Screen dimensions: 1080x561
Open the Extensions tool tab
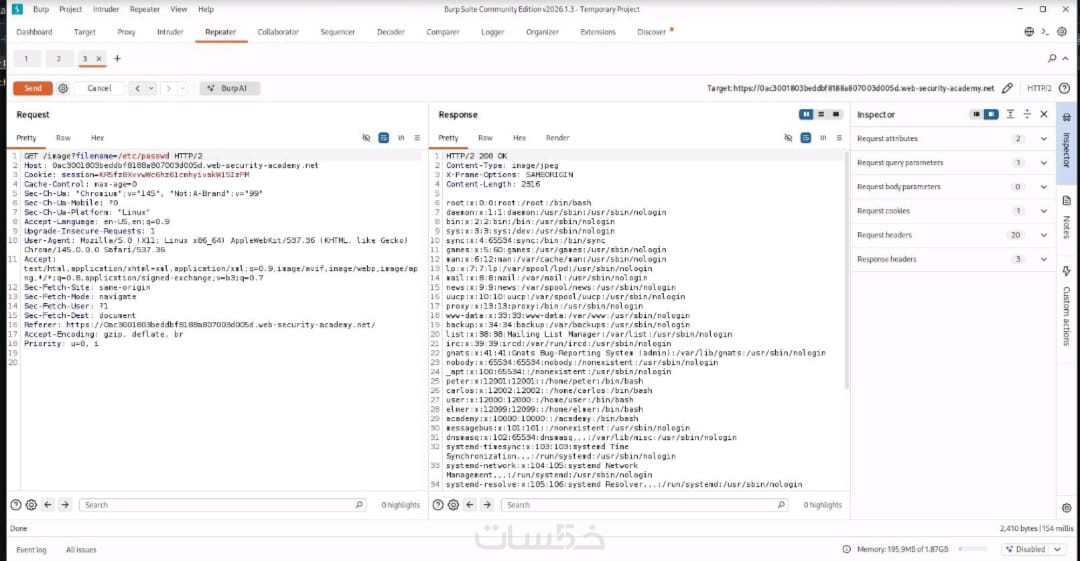598,32
